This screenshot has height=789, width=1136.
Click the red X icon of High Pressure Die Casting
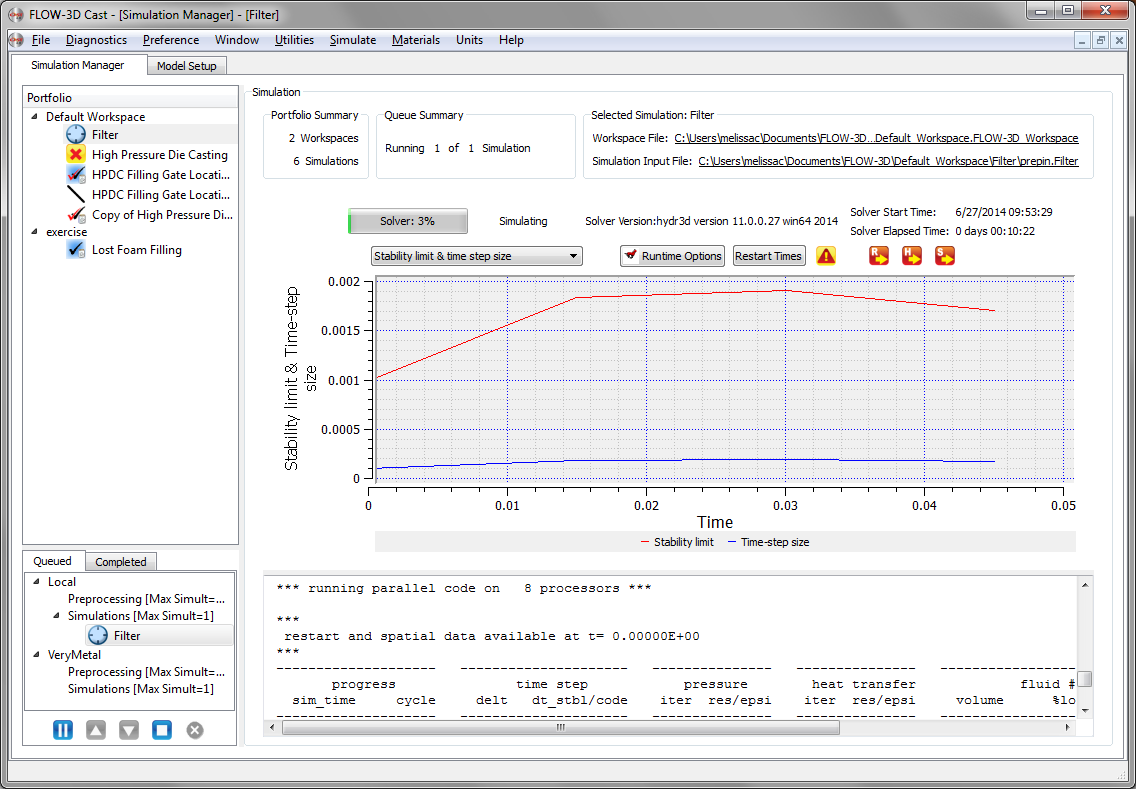click(75, 154)
